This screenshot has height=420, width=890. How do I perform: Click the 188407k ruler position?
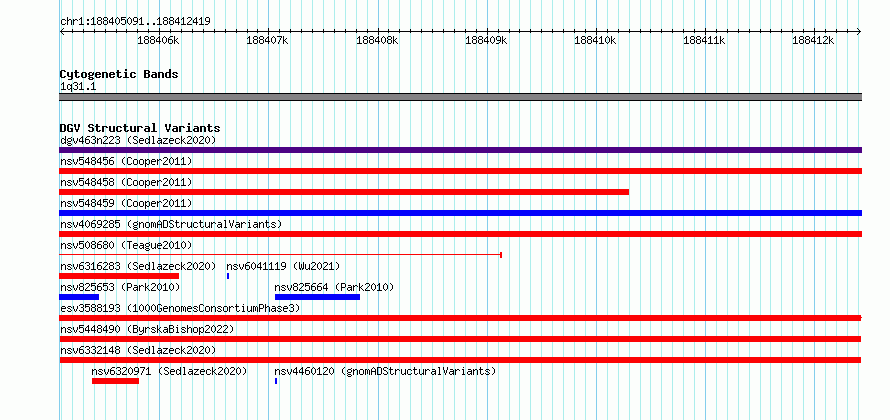[x=268, y=40]
